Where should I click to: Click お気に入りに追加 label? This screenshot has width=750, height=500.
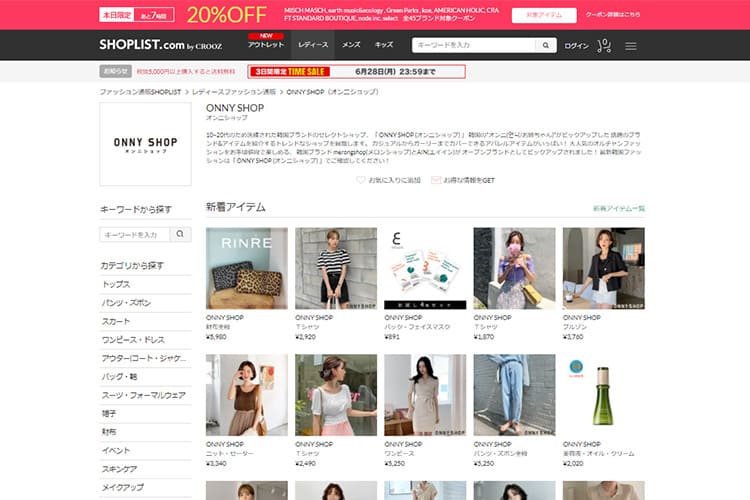[395, 180]
